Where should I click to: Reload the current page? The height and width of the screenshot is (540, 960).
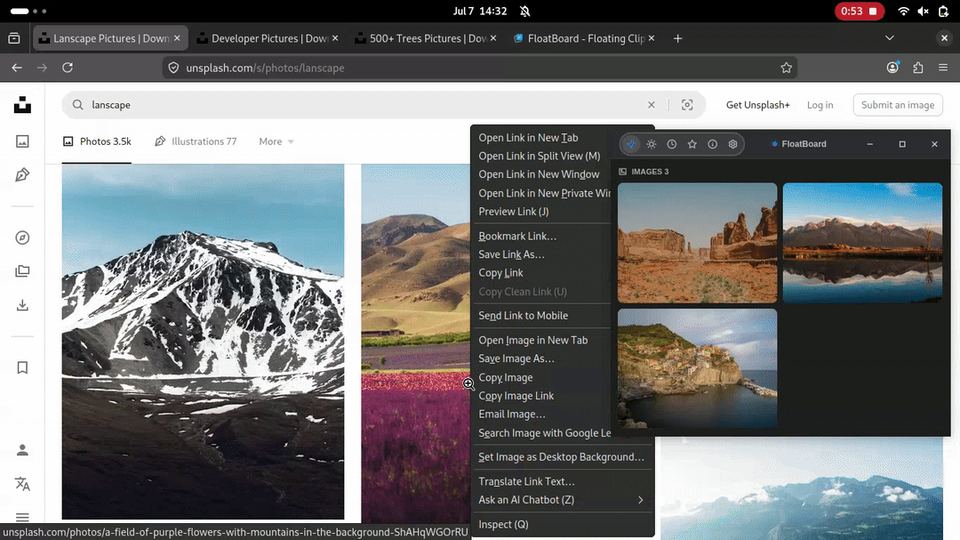(x=67, y=67)
